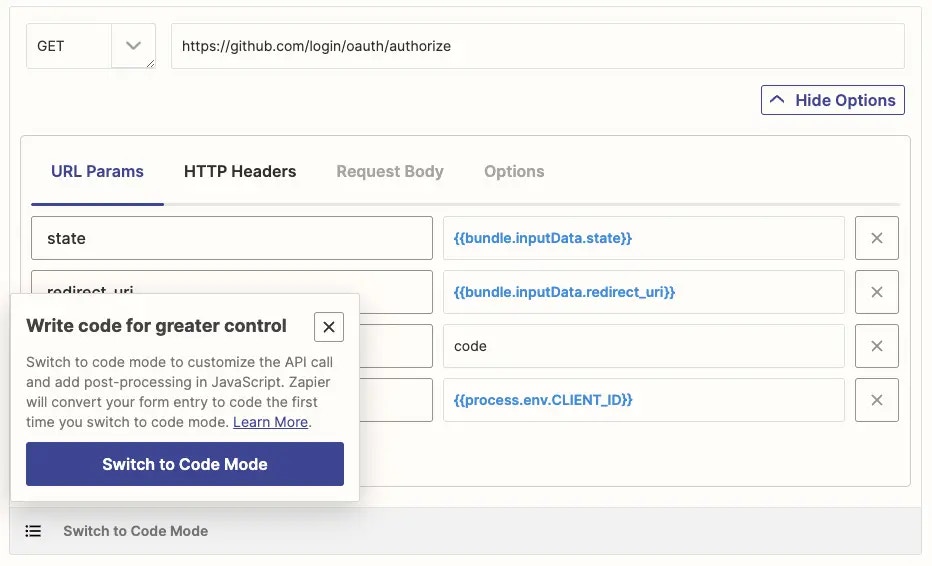Collapse options with Hide Options button
Image resolution: width=932 pixels, height=566 pixels.
tap(833, 100)
